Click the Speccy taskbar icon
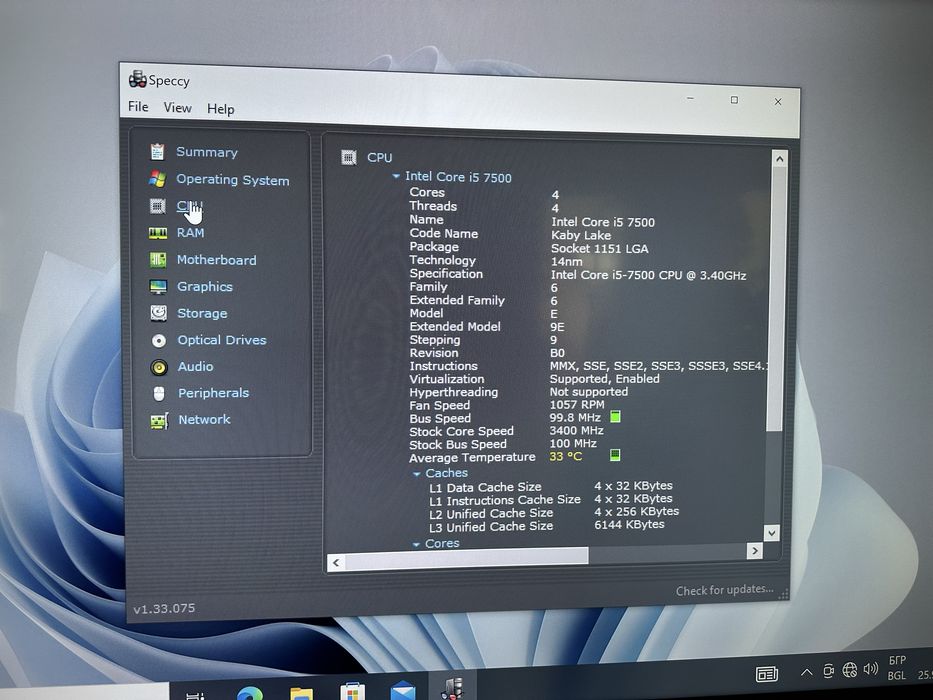933x700 pixels. pyautogui.click(x=452, y=688)
